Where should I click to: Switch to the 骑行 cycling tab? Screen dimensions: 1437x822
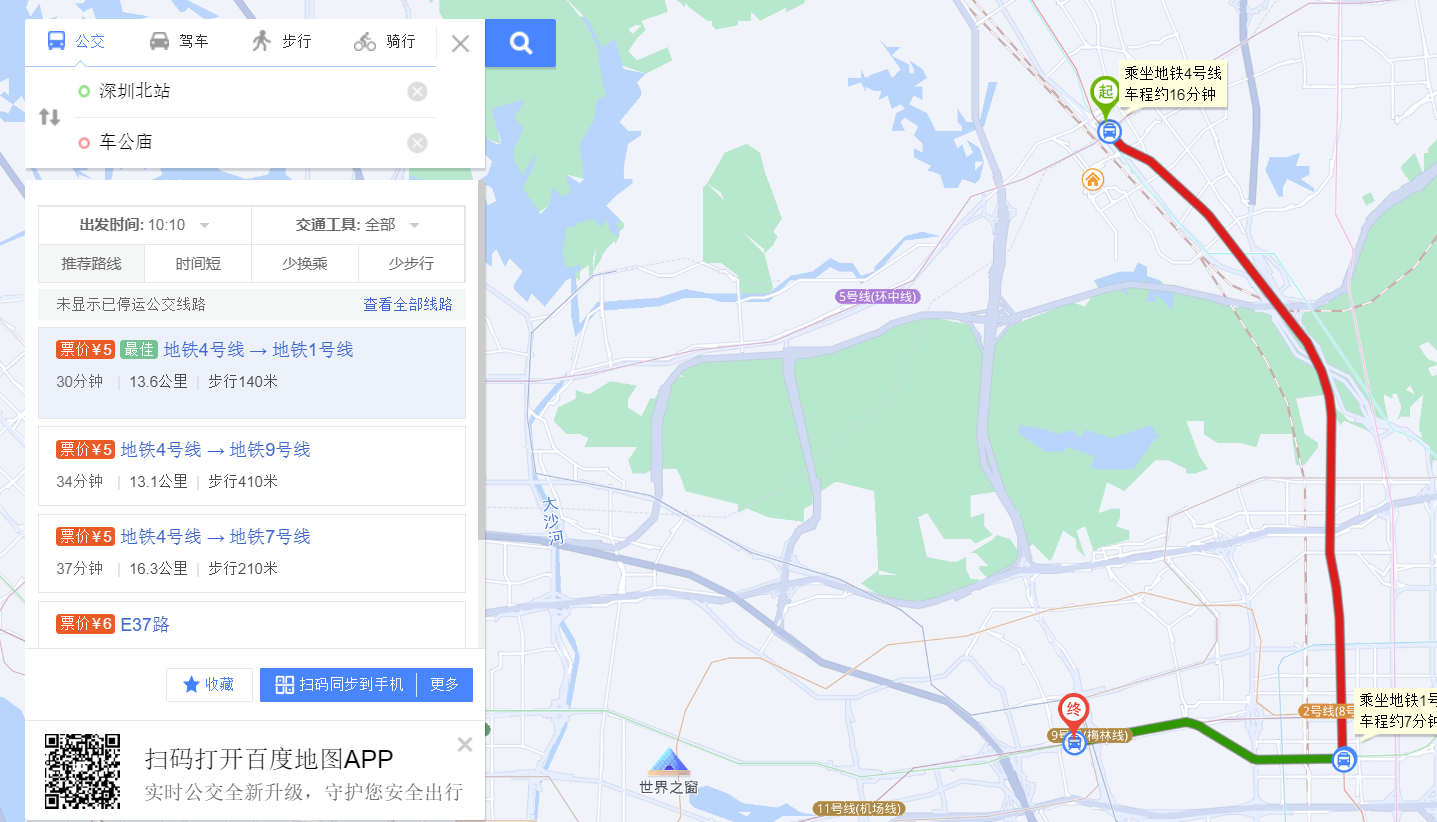coord(385,42)
